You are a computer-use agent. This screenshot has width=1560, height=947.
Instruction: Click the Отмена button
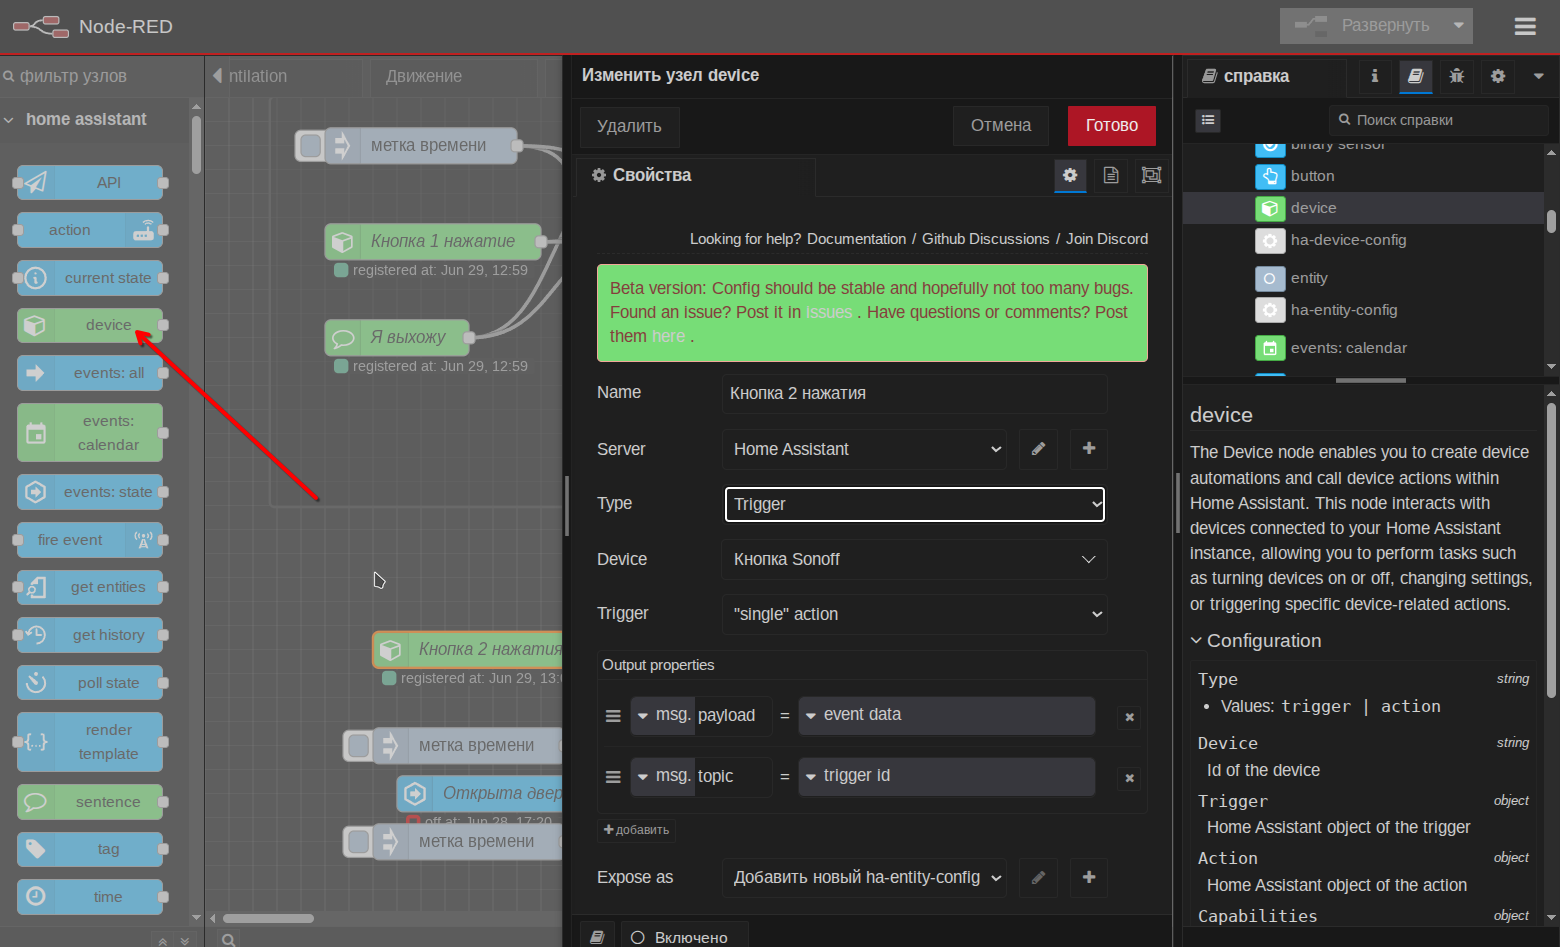coord(1001,125)
